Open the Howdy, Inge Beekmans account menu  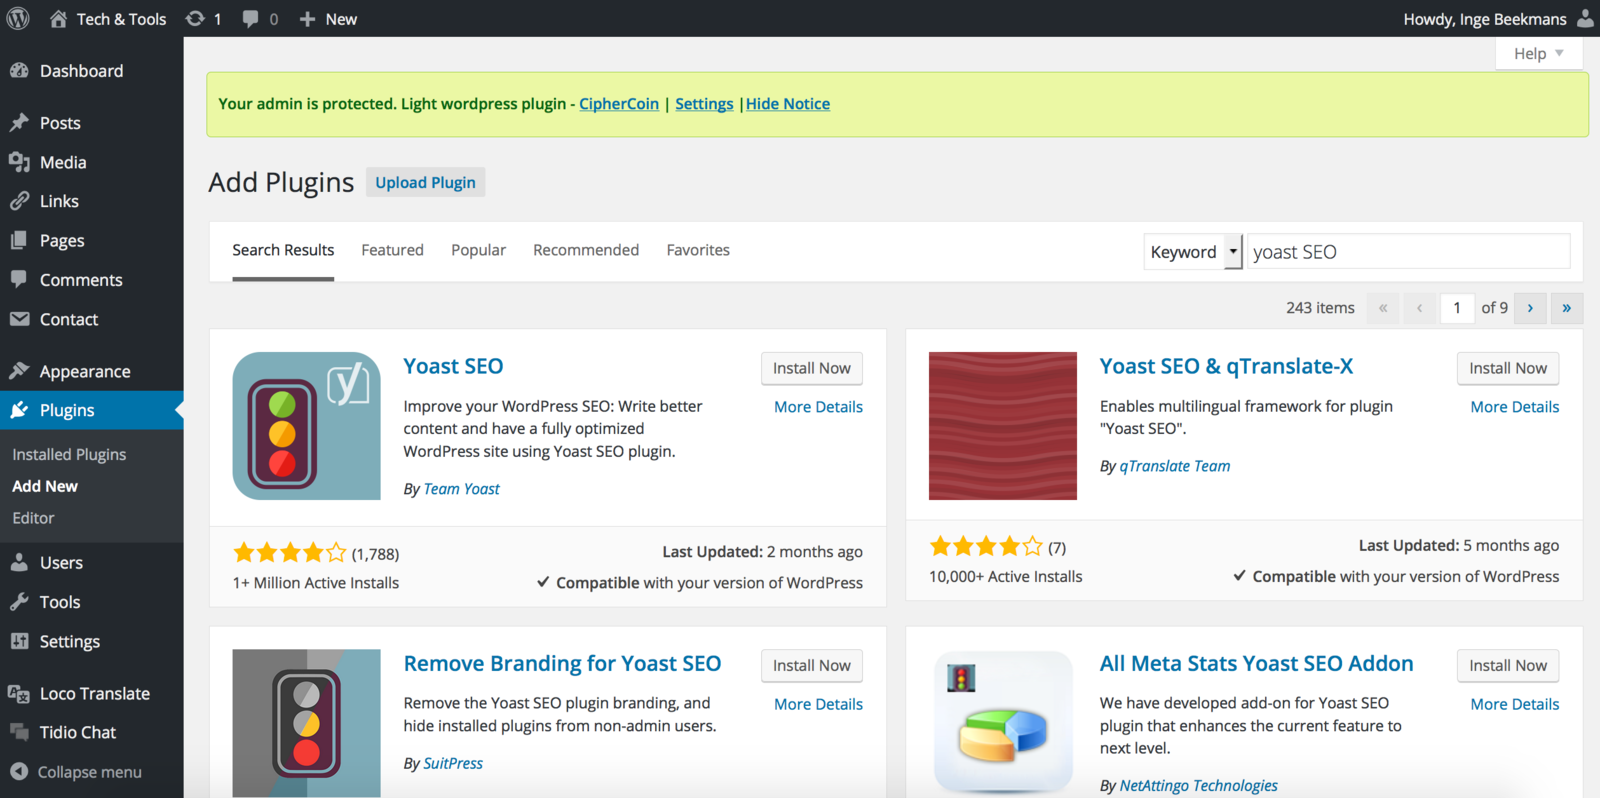pos(1498,19)
